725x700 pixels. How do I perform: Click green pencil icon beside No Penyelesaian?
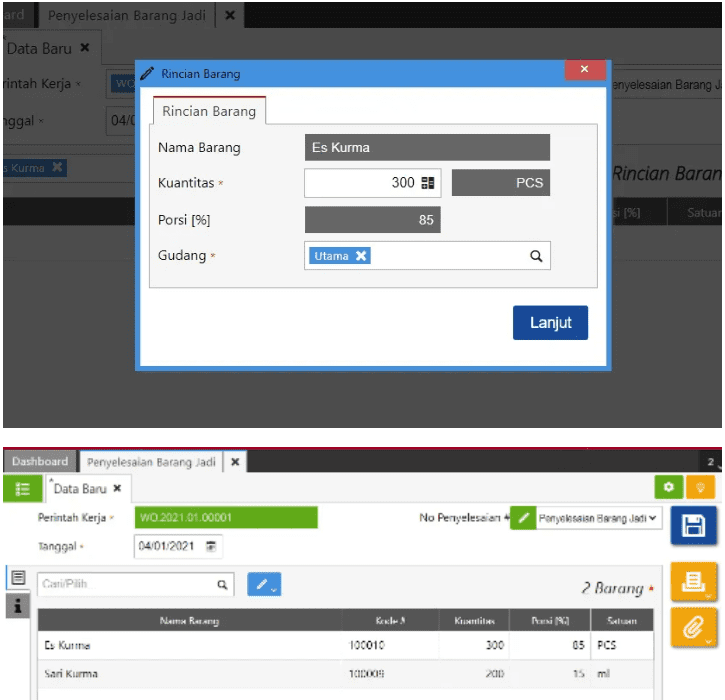tap(523, 518)
